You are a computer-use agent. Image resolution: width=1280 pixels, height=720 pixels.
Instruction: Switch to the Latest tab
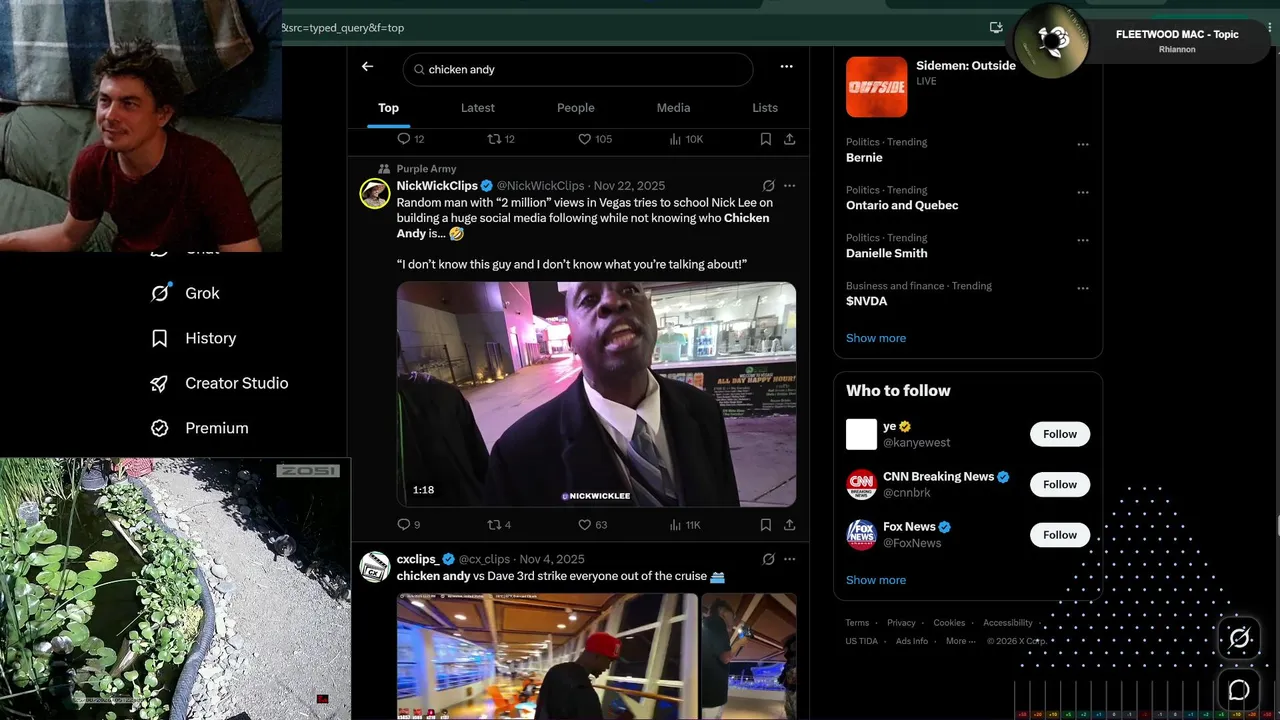tap(478, 108)
